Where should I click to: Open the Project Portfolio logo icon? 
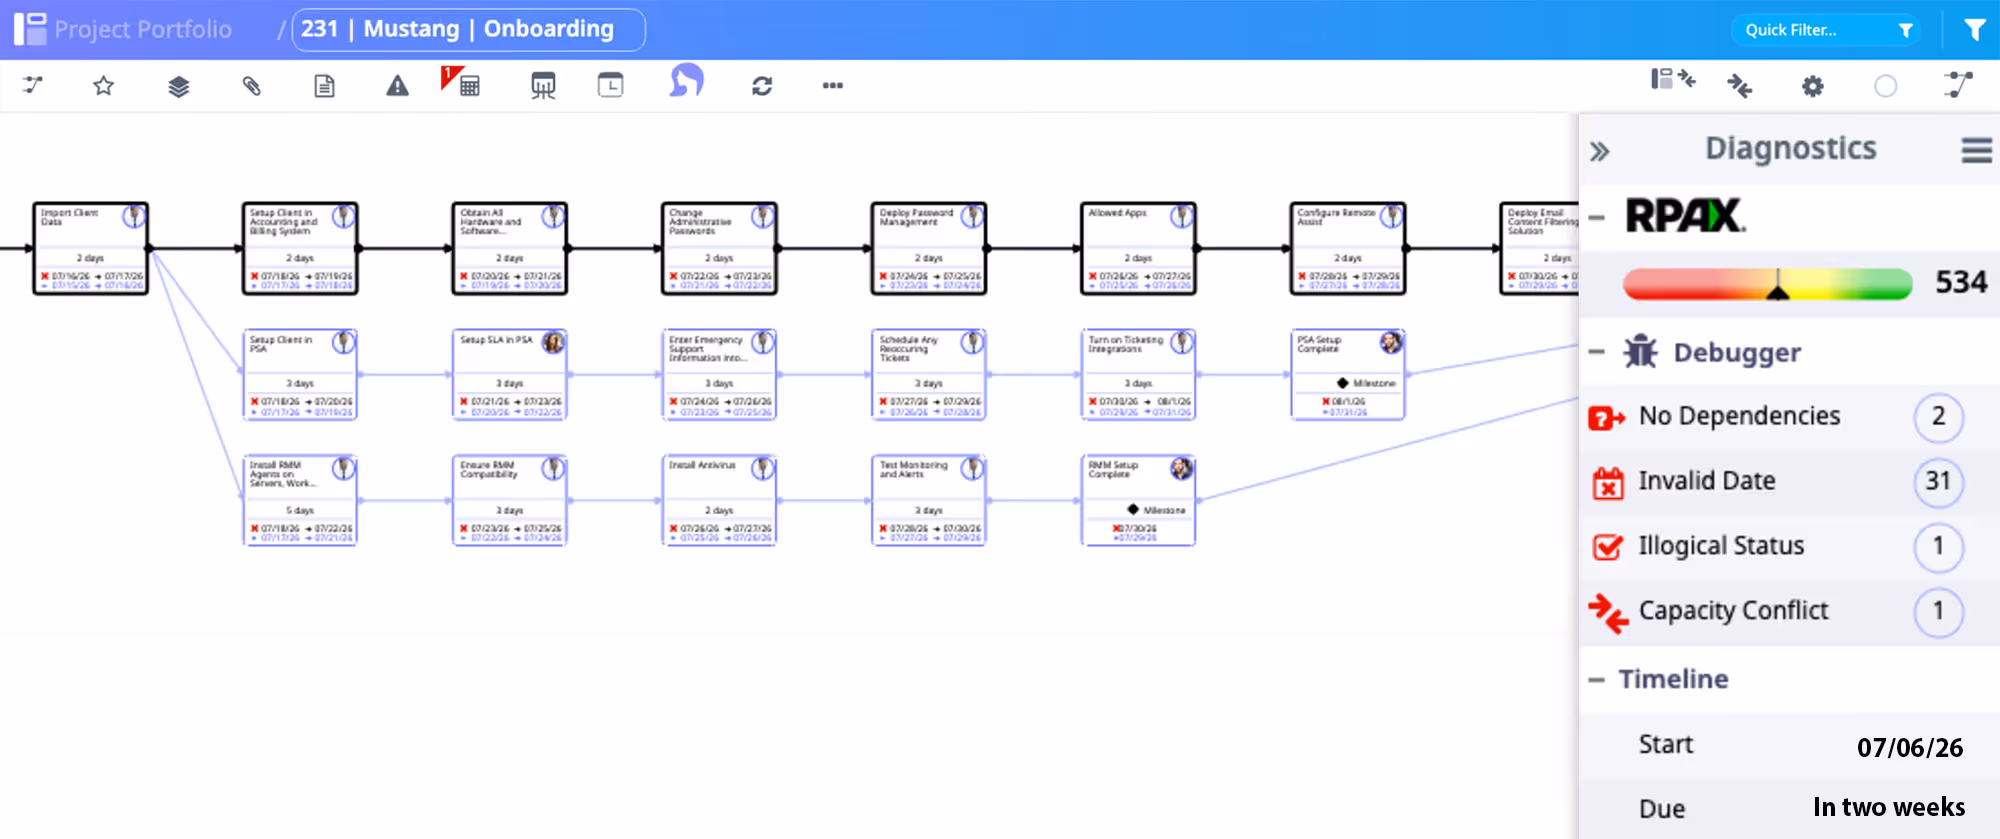pyautogui.click(x=30, y=29)
